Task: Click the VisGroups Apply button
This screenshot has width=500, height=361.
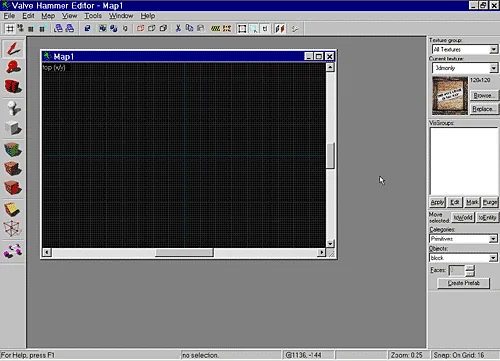Action: point(437,202)
